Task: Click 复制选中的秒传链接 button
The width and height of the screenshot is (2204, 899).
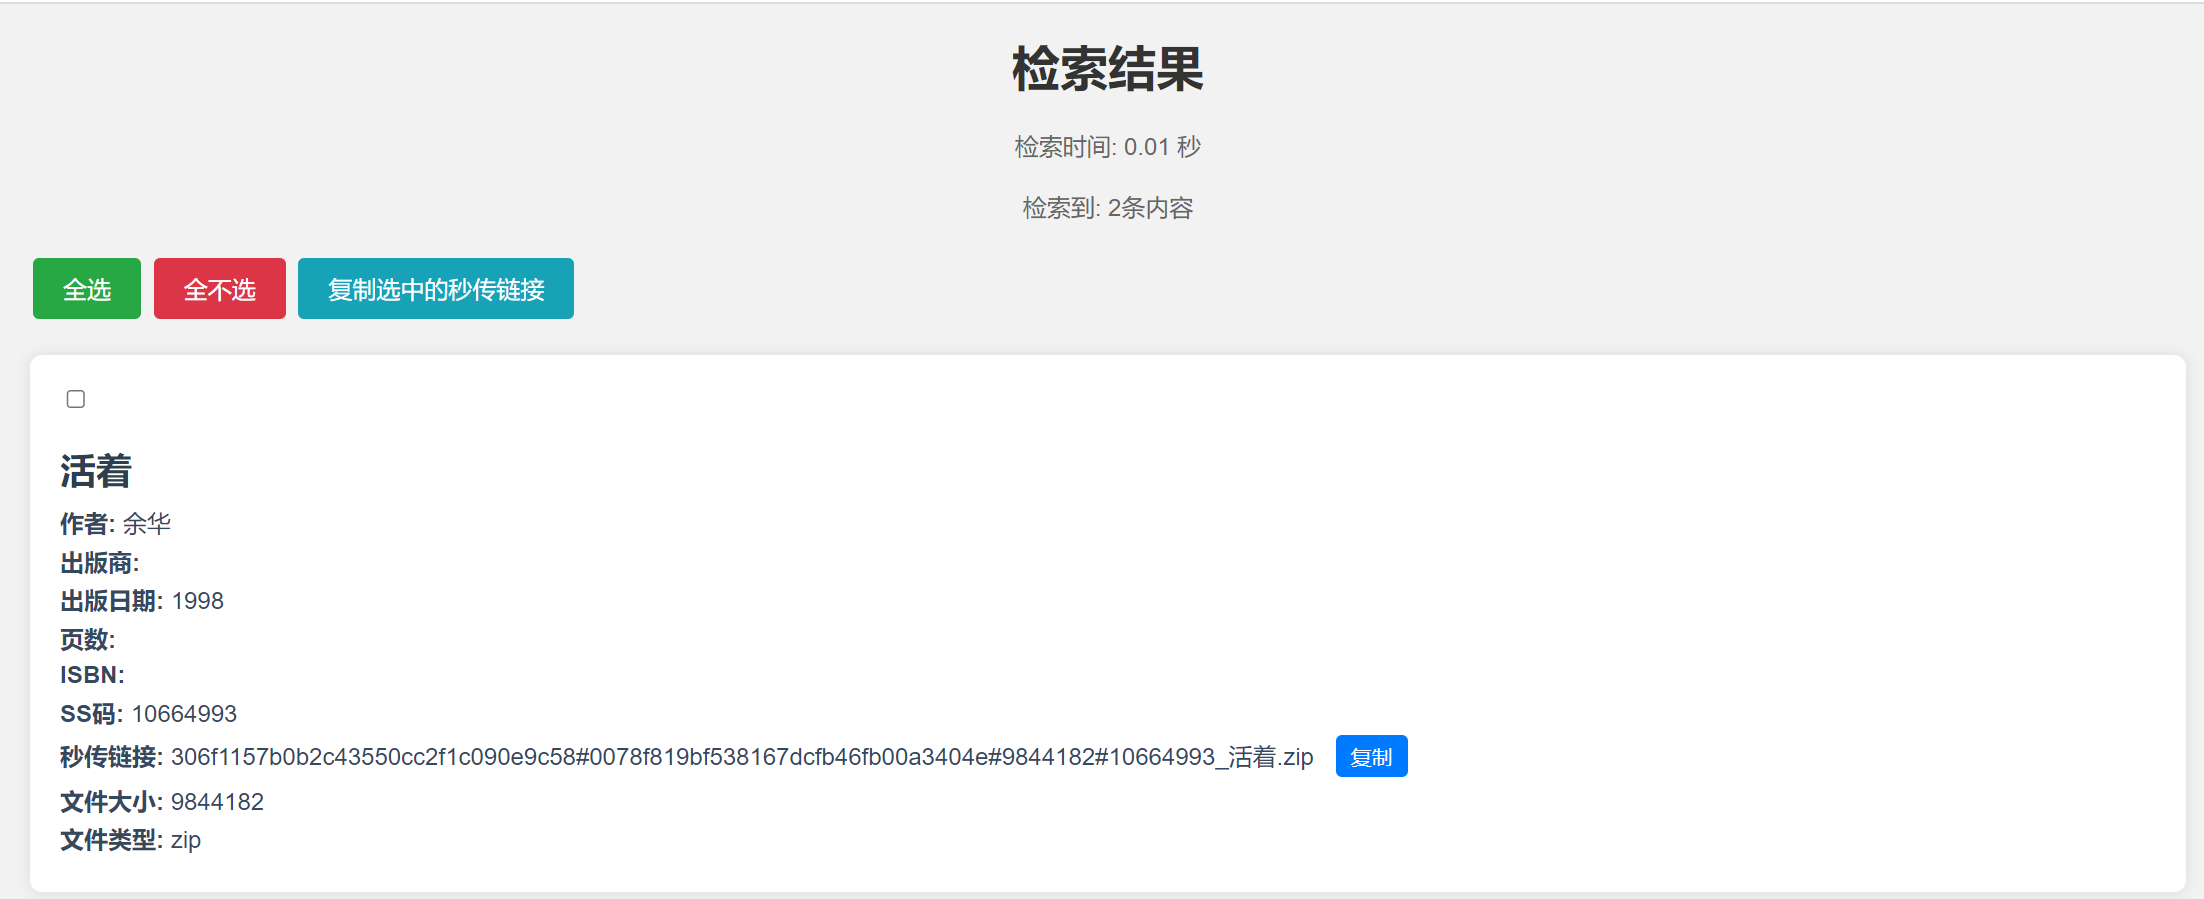Action: [436, 289]
